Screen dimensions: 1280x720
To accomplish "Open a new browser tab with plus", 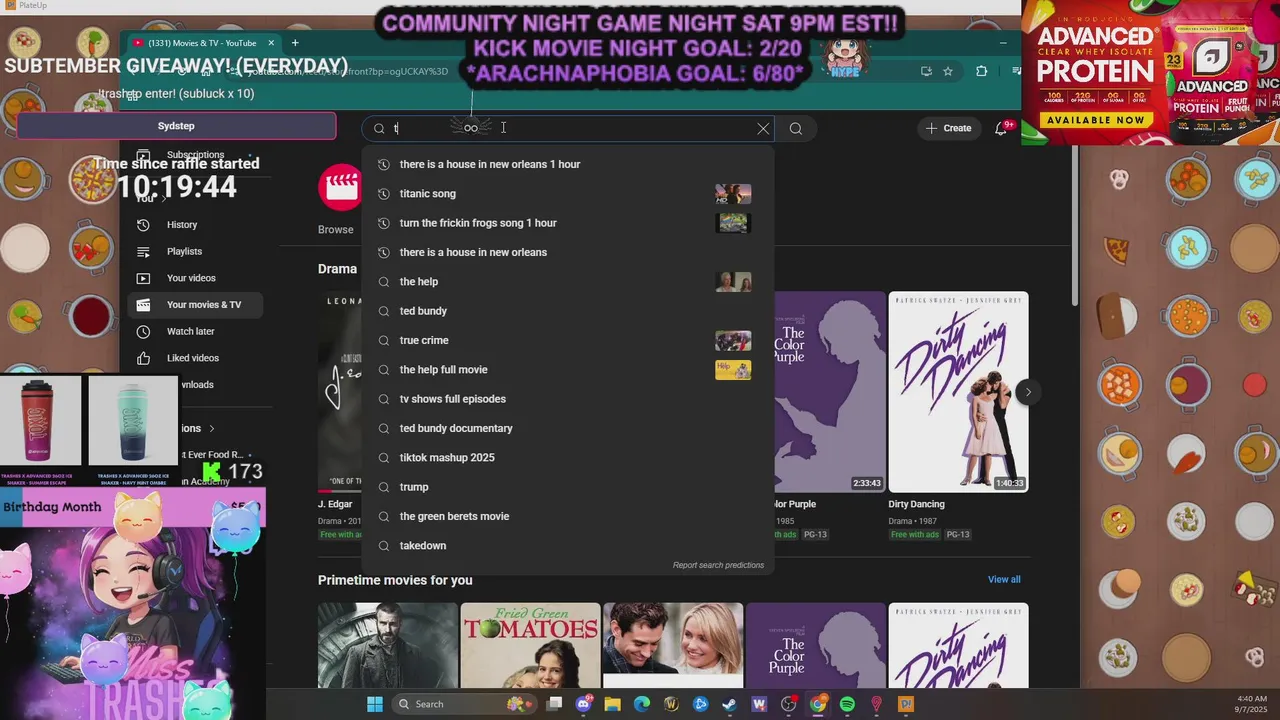I will click(295, 43).
